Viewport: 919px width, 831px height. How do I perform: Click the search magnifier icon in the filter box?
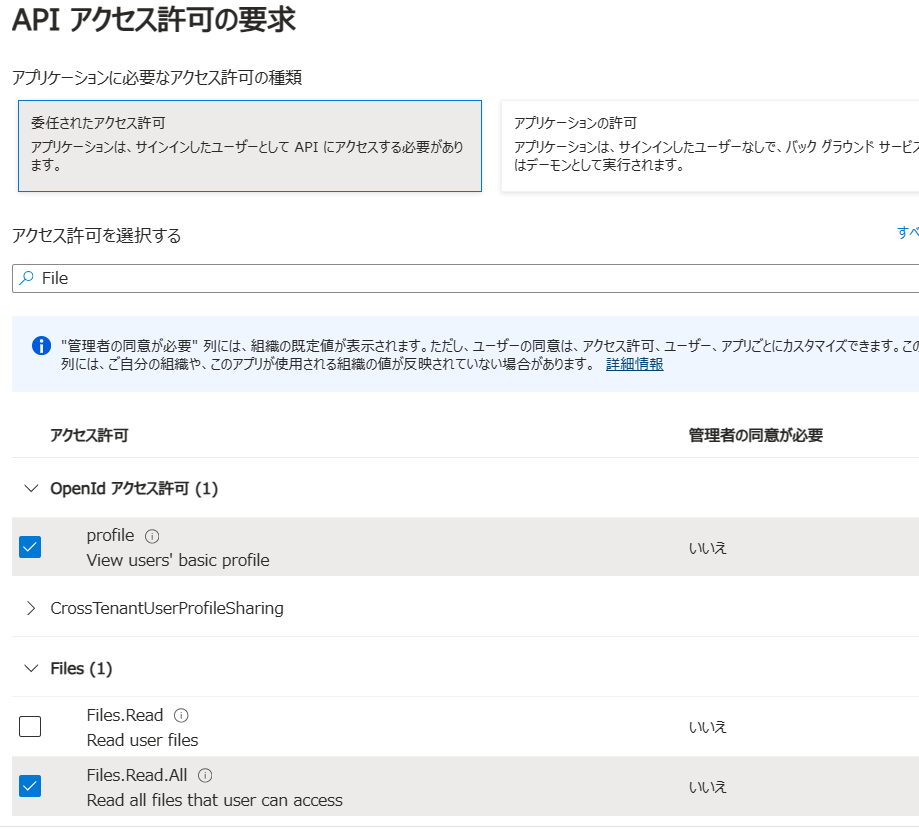pyautogui.click(x=26, y=278)
